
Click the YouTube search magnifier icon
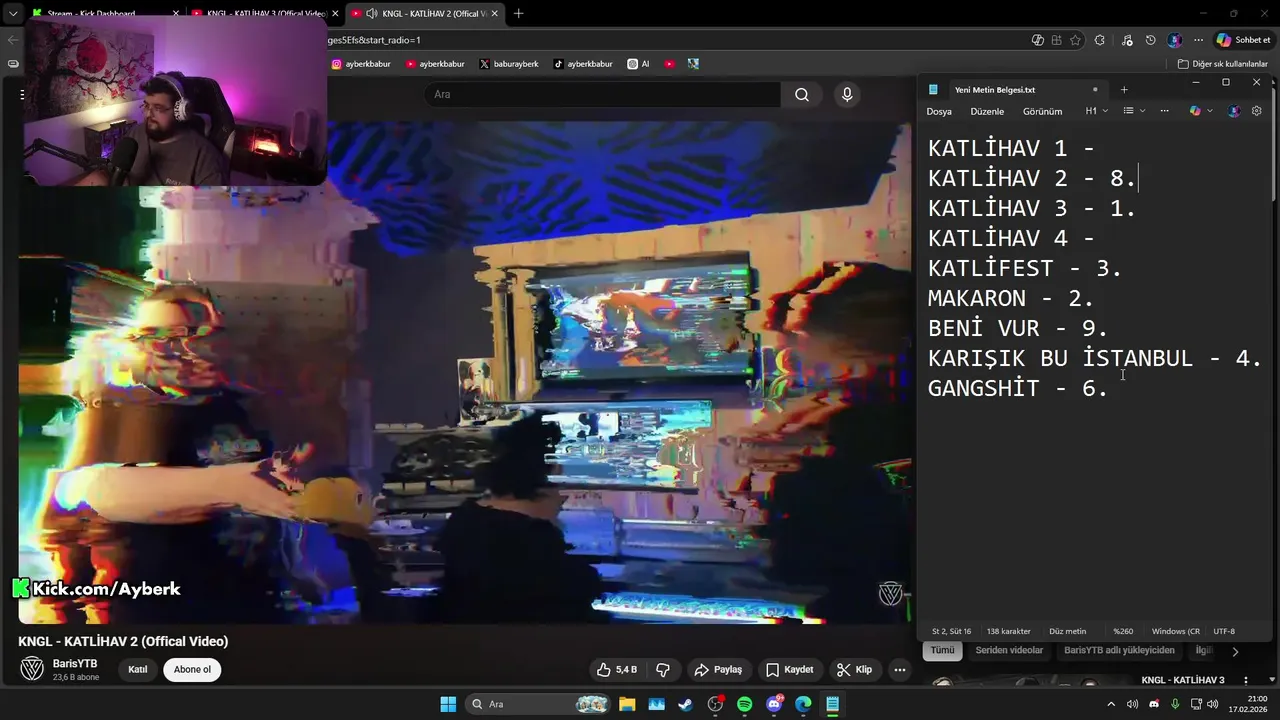tap(802, 94)
